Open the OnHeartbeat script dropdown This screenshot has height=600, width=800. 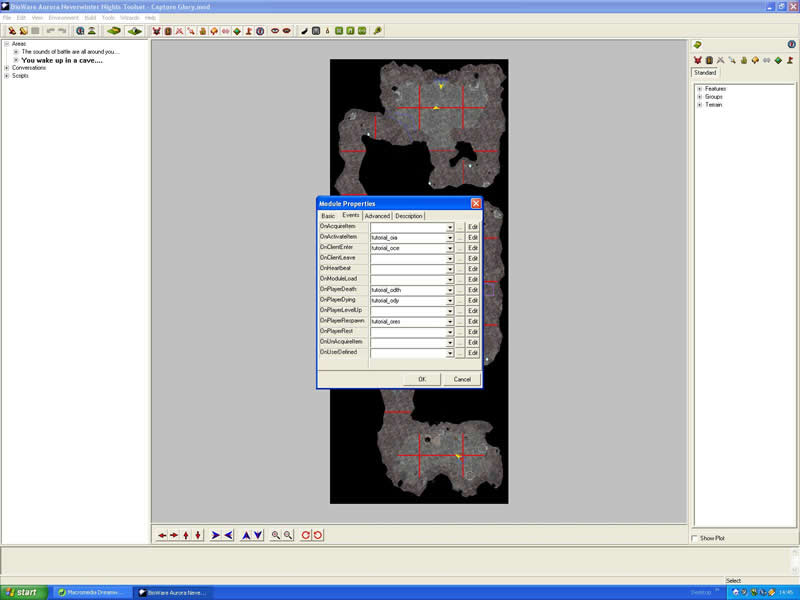(450, 269)
